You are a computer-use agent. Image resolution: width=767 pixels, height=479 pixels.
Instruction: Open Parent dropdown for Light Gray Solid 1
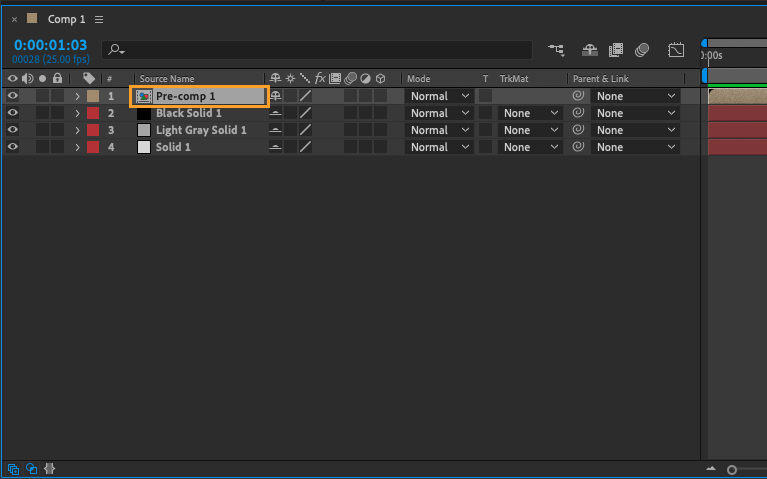tap(635, 130)
